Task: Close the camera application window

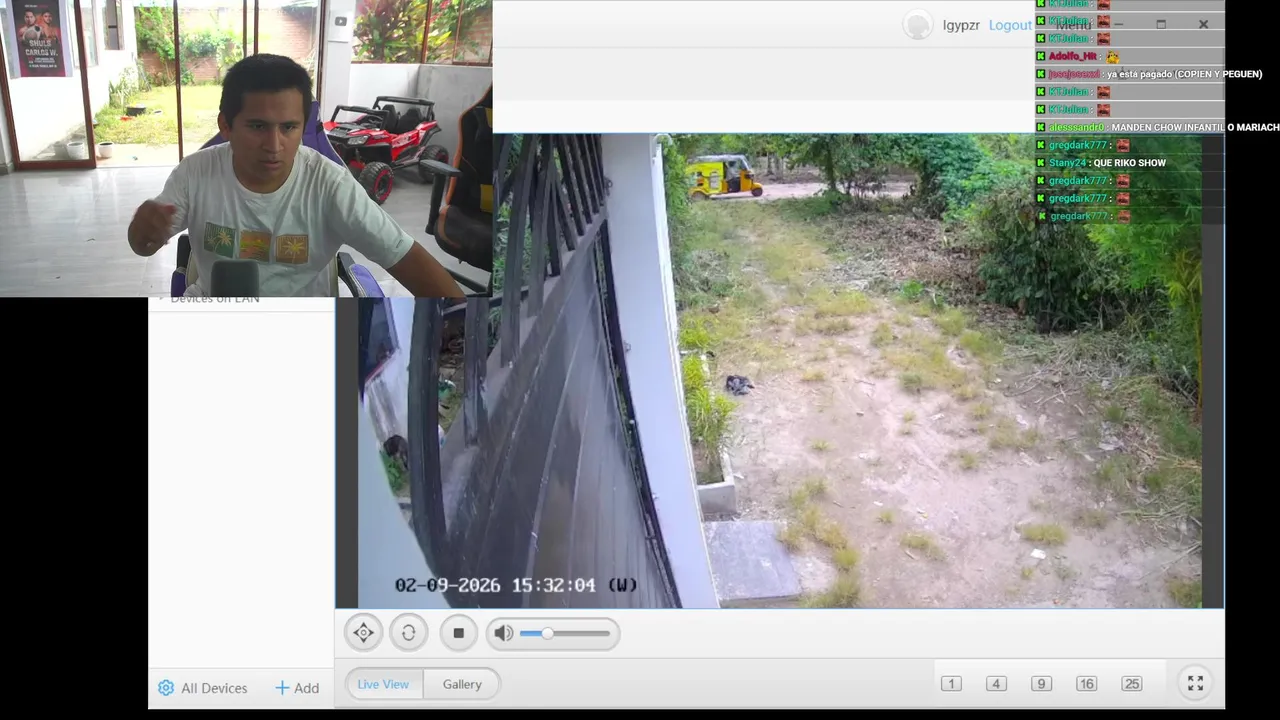Action: [x=1203, y=24]
